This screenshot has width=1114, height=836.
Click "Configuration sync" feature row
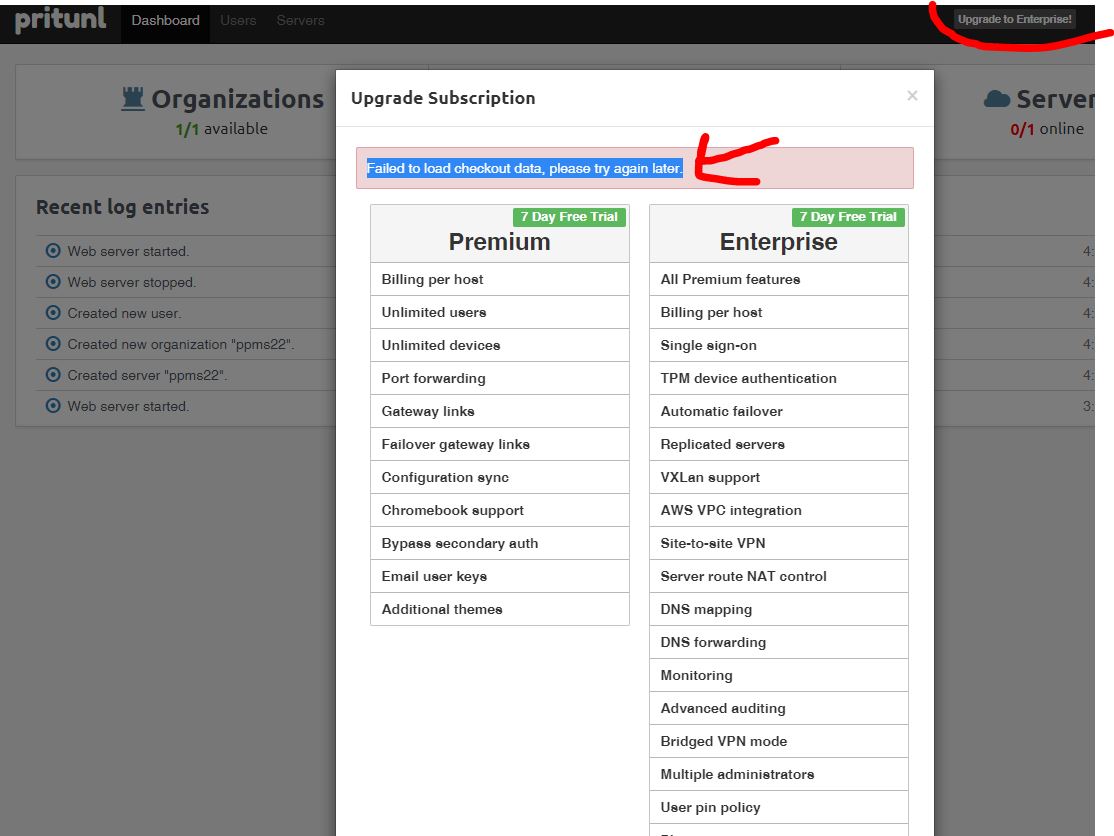tap(499, 477)
